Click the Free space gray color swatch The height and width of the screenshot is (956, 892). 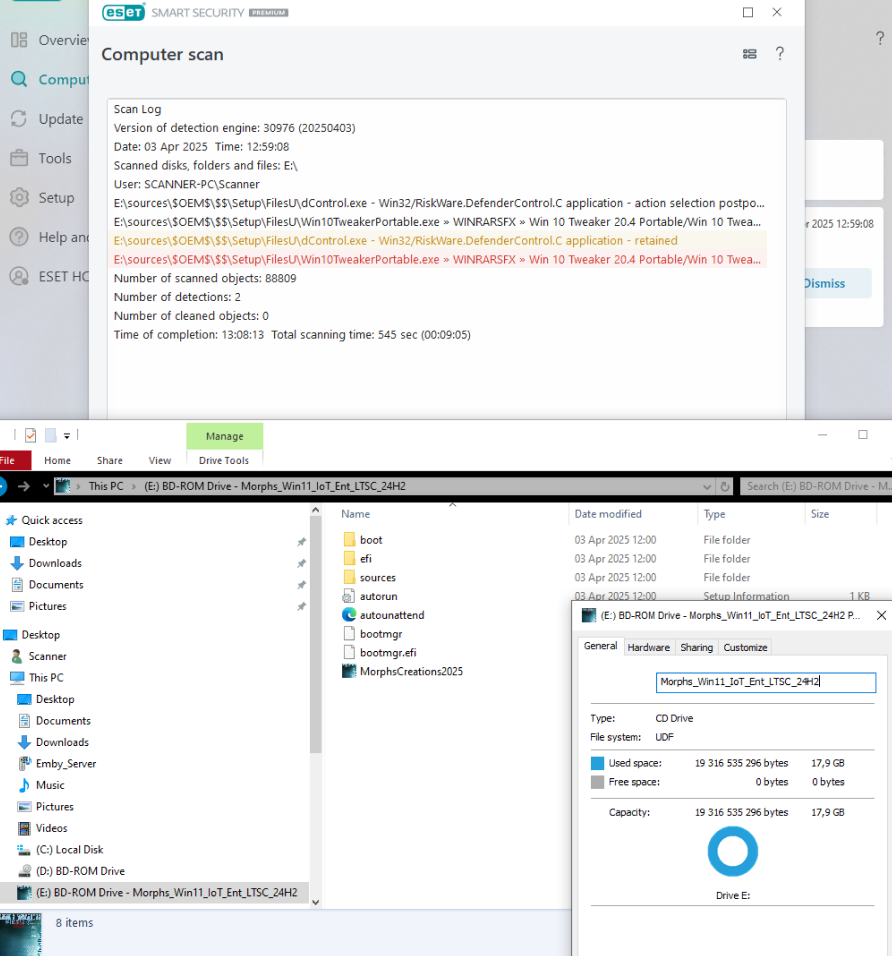(x=598, y=782)
